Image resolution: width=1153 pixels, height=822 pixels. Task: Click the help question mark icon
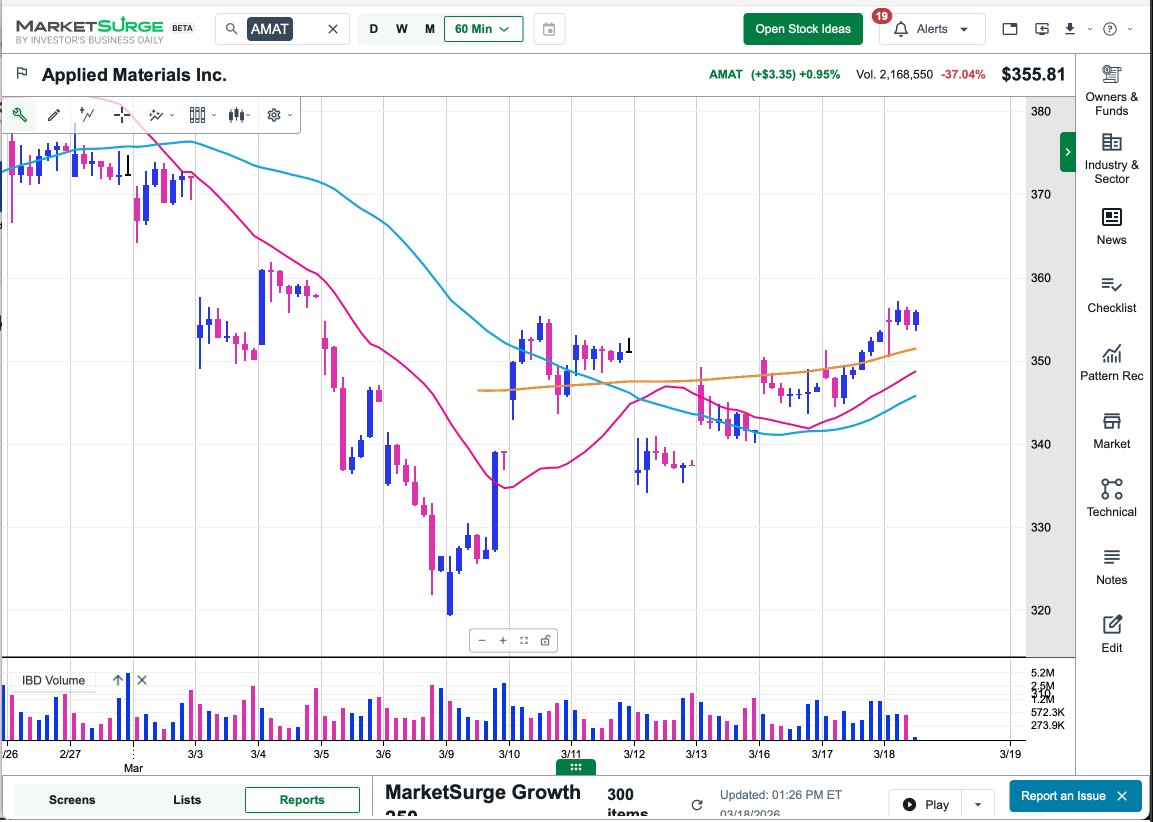[x=1110, y=29]
